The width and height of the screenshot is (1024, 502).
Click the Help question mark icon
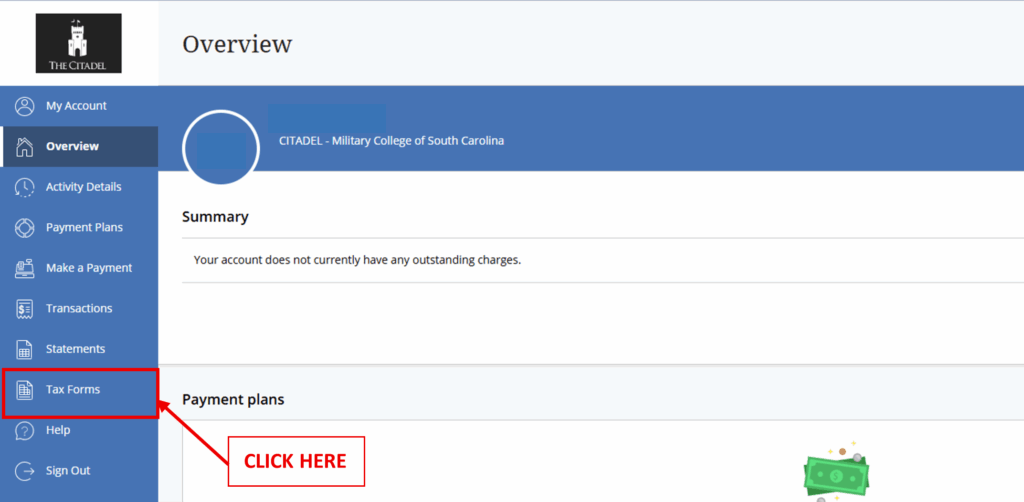coord(25,430)
